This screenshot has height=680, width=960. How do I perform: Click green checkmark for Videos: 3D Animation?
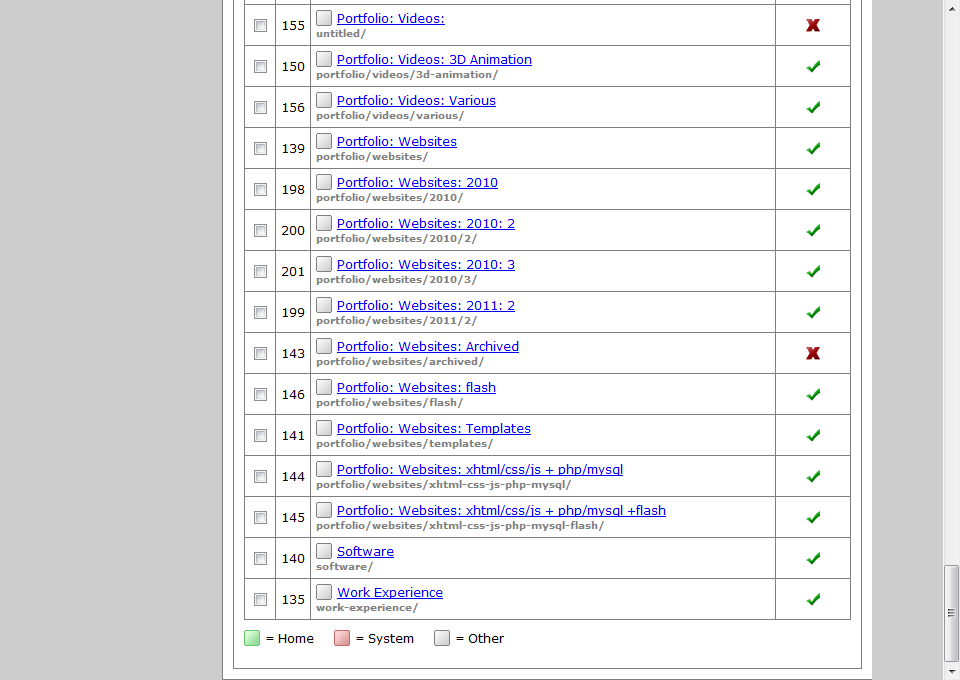[x=813, y=66]
